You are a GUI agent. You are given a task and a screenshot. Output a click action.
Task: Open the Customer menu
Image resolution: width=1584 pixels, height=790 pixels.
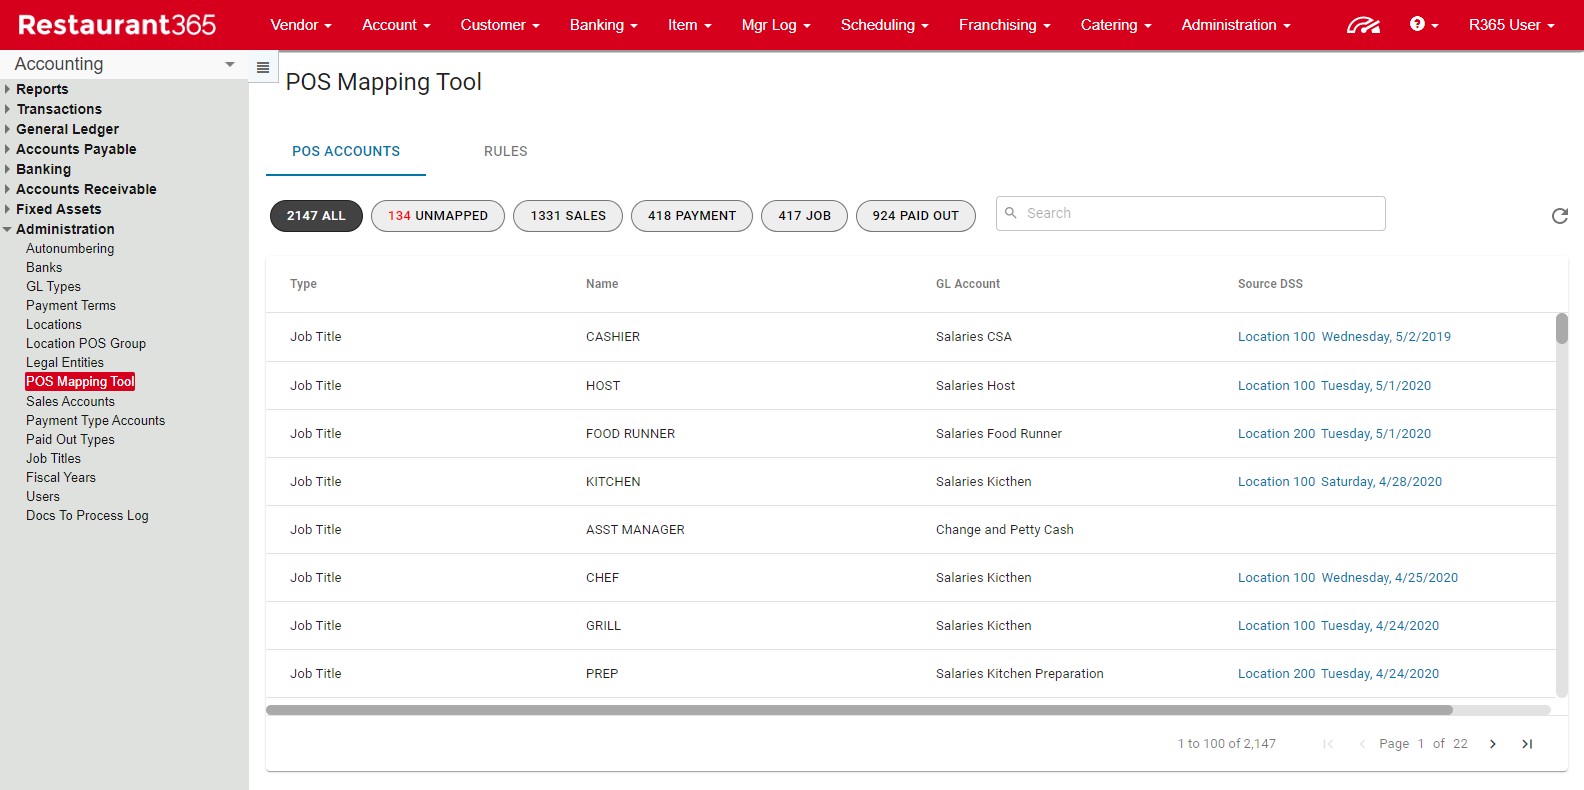(500, 25)
